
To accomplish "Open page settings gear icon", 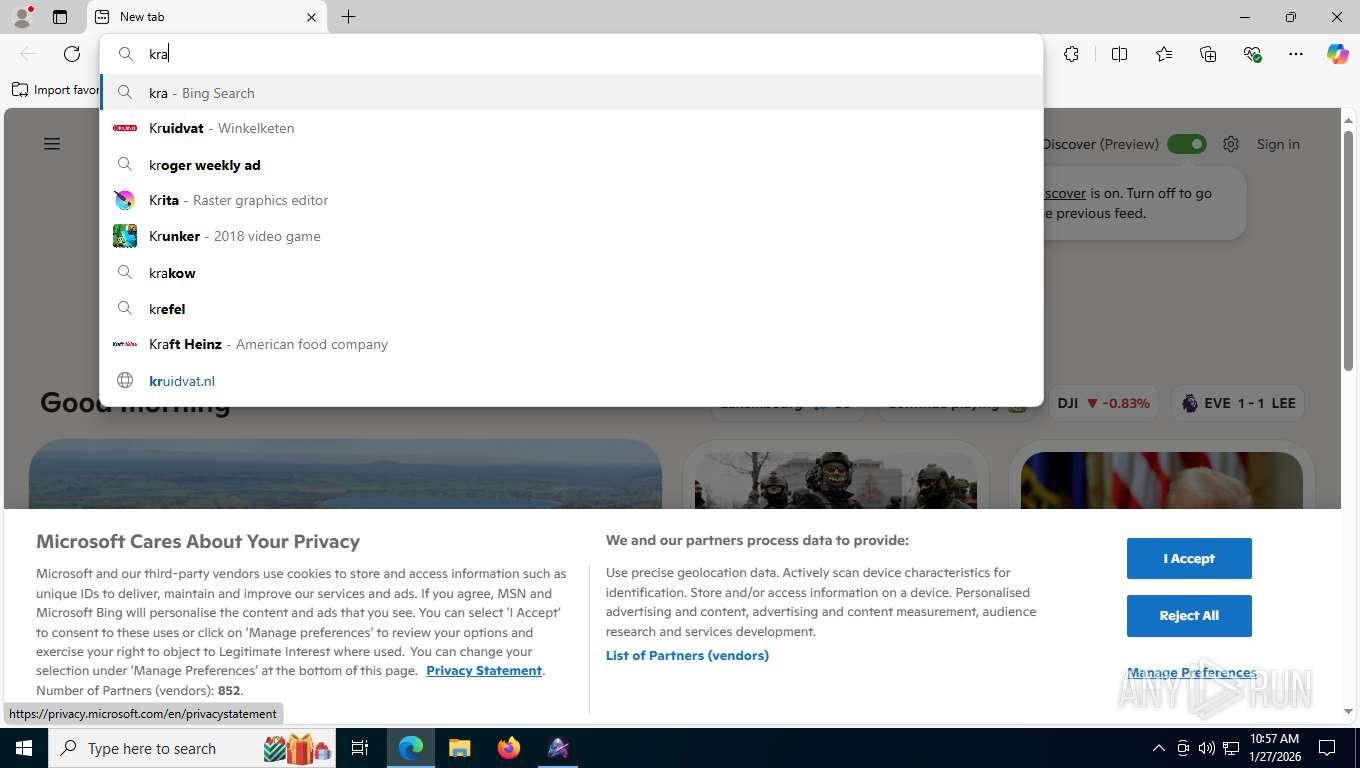I will pos(1231,144).
